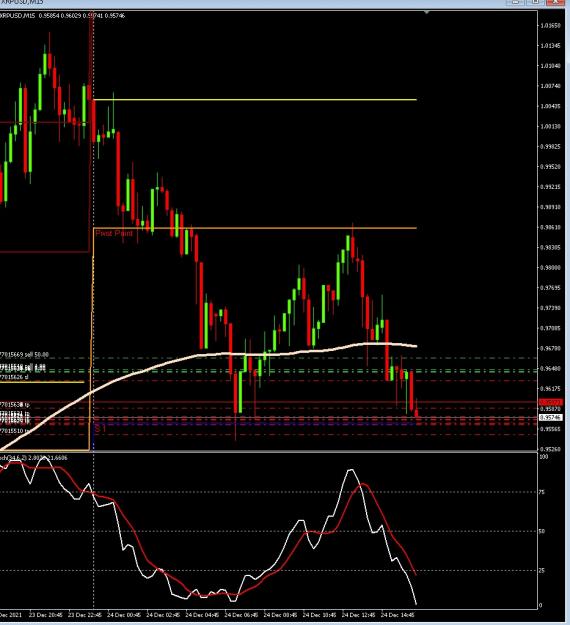Click the 24 Dec 00:45 time label
Image resolution: width=570 pixels, height=625 pixels.
tap(124, 615)
